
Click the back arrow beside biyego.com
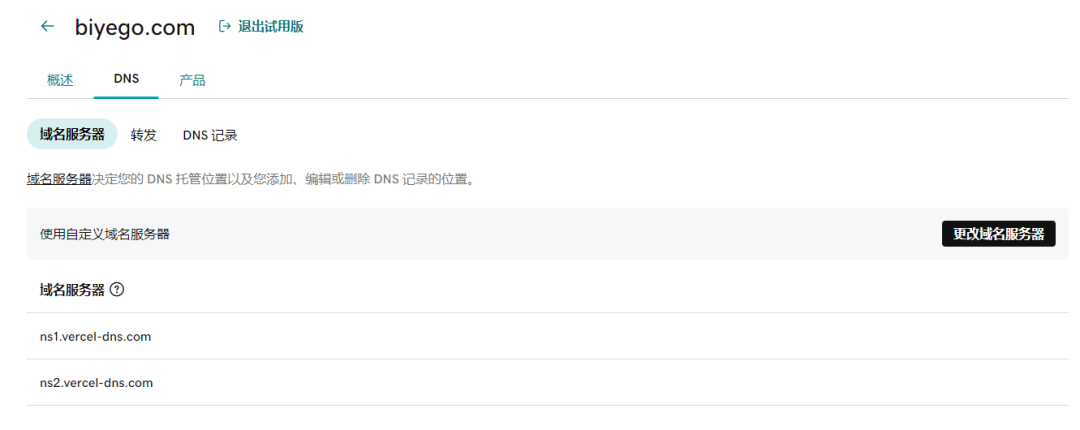point(47,27)
